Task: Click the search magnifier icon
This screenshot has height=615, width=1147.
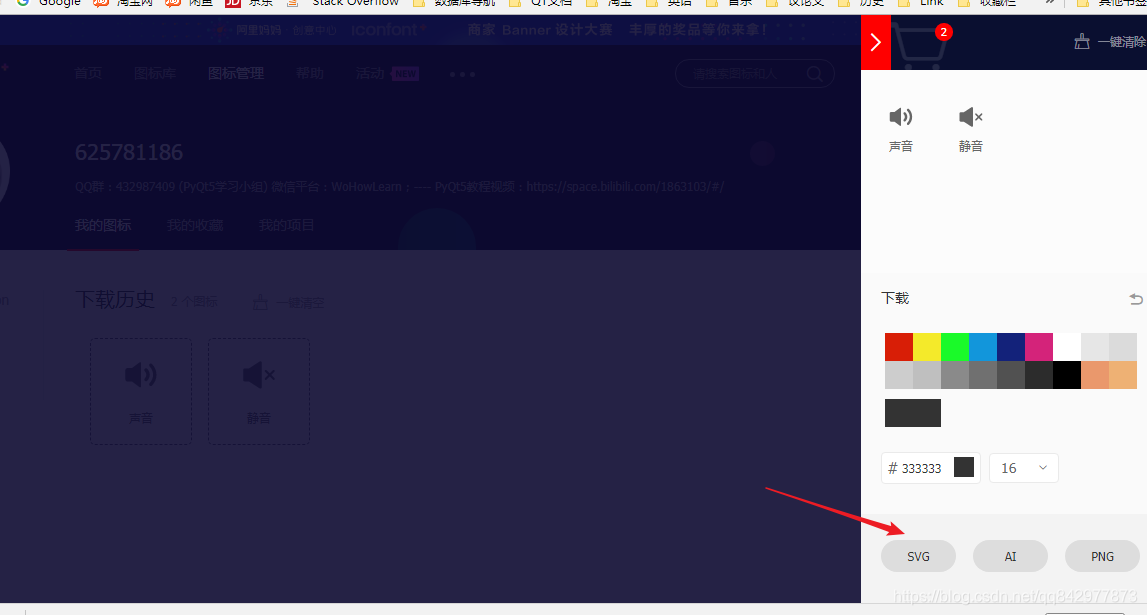Action: click(814, 74)
